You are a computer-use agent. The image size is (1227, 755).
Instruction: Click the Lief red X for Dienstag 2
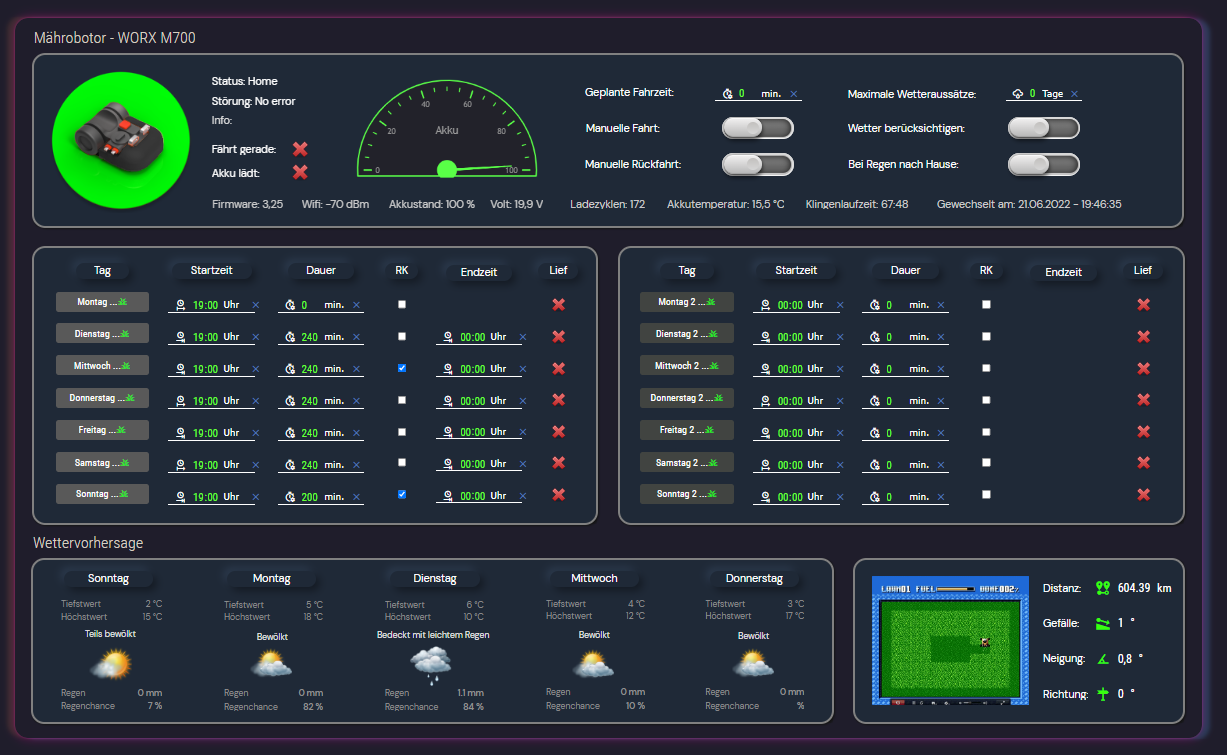pyautogui.click(x=1143, y=336)
